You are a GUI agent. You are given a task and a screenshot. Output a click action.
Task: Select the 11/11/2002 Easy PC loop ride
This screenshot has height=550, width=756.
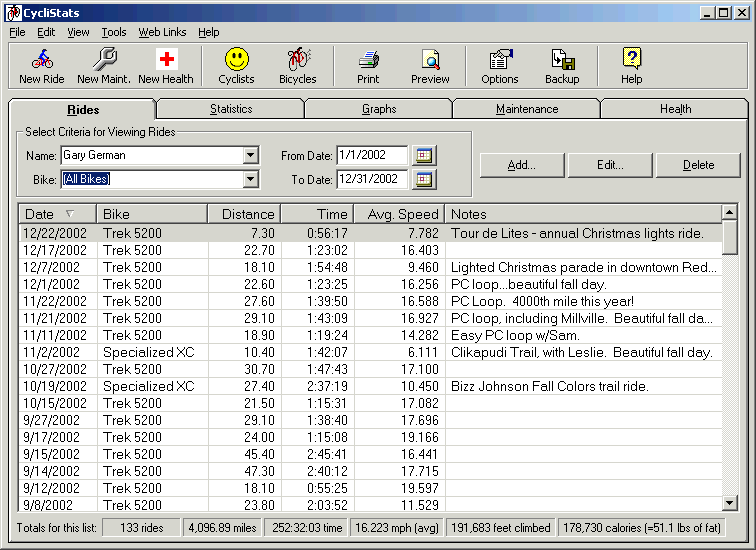(370, 335)
